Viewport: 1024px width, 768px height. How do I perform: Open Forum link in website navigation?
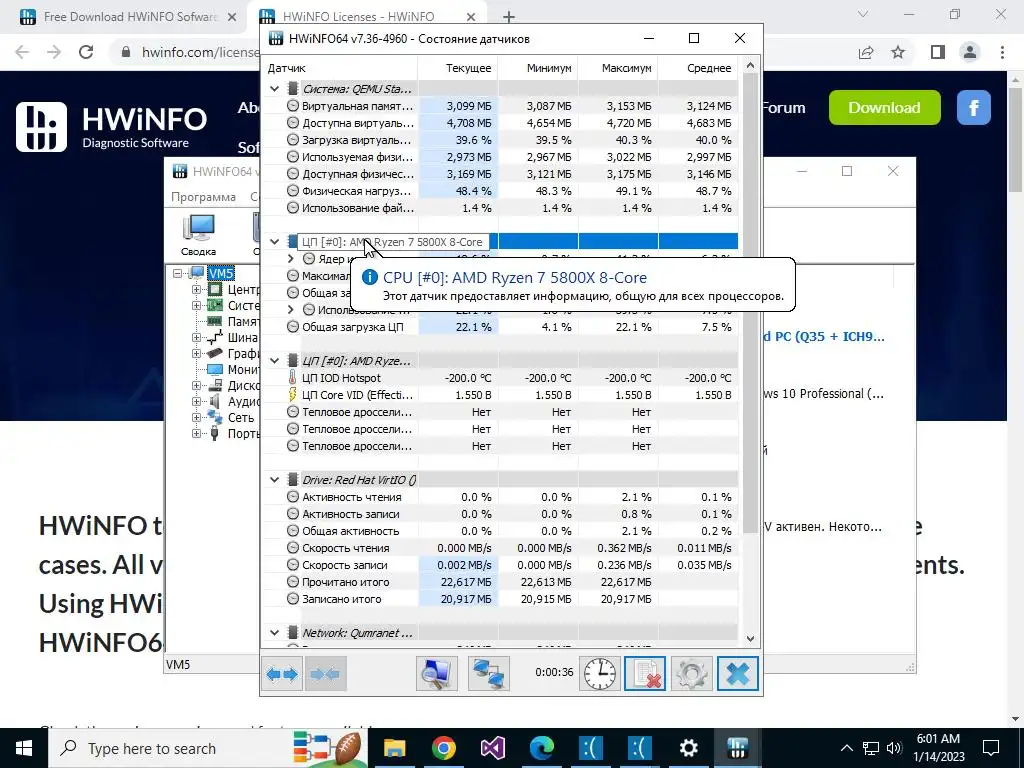pos(783,108)
